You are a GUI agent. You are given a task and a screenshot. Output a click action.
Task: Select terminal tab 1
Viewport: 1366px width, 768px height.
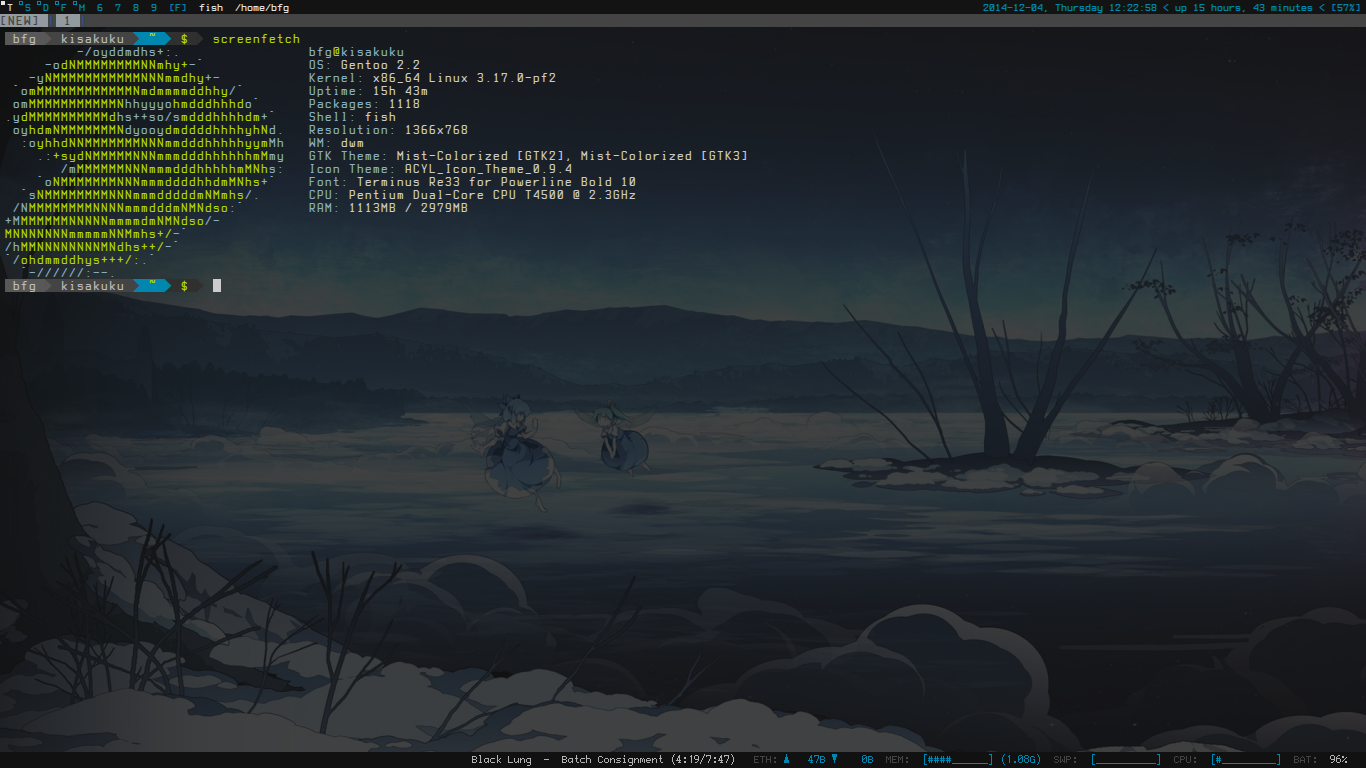click(x=66, y=20)
